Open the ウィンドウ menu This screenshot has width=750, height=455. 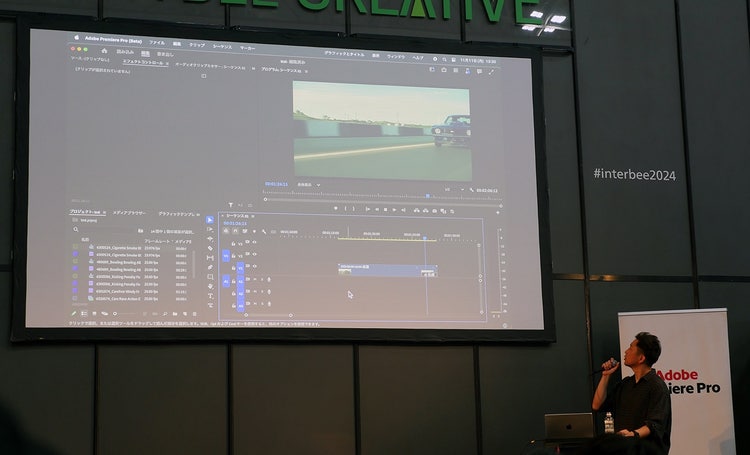tap(396, 56)
